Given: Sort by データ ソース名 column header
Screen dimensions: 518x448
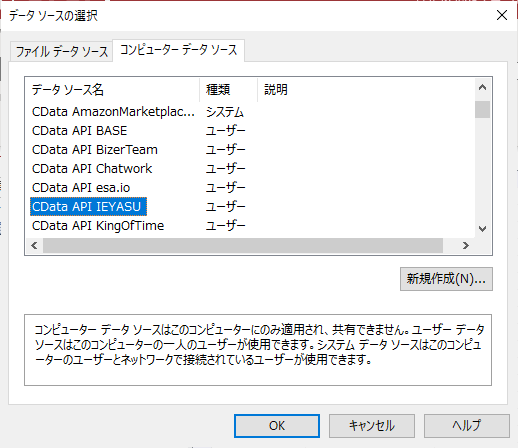Looking at the screenshot, I should (x=112, y=90).
